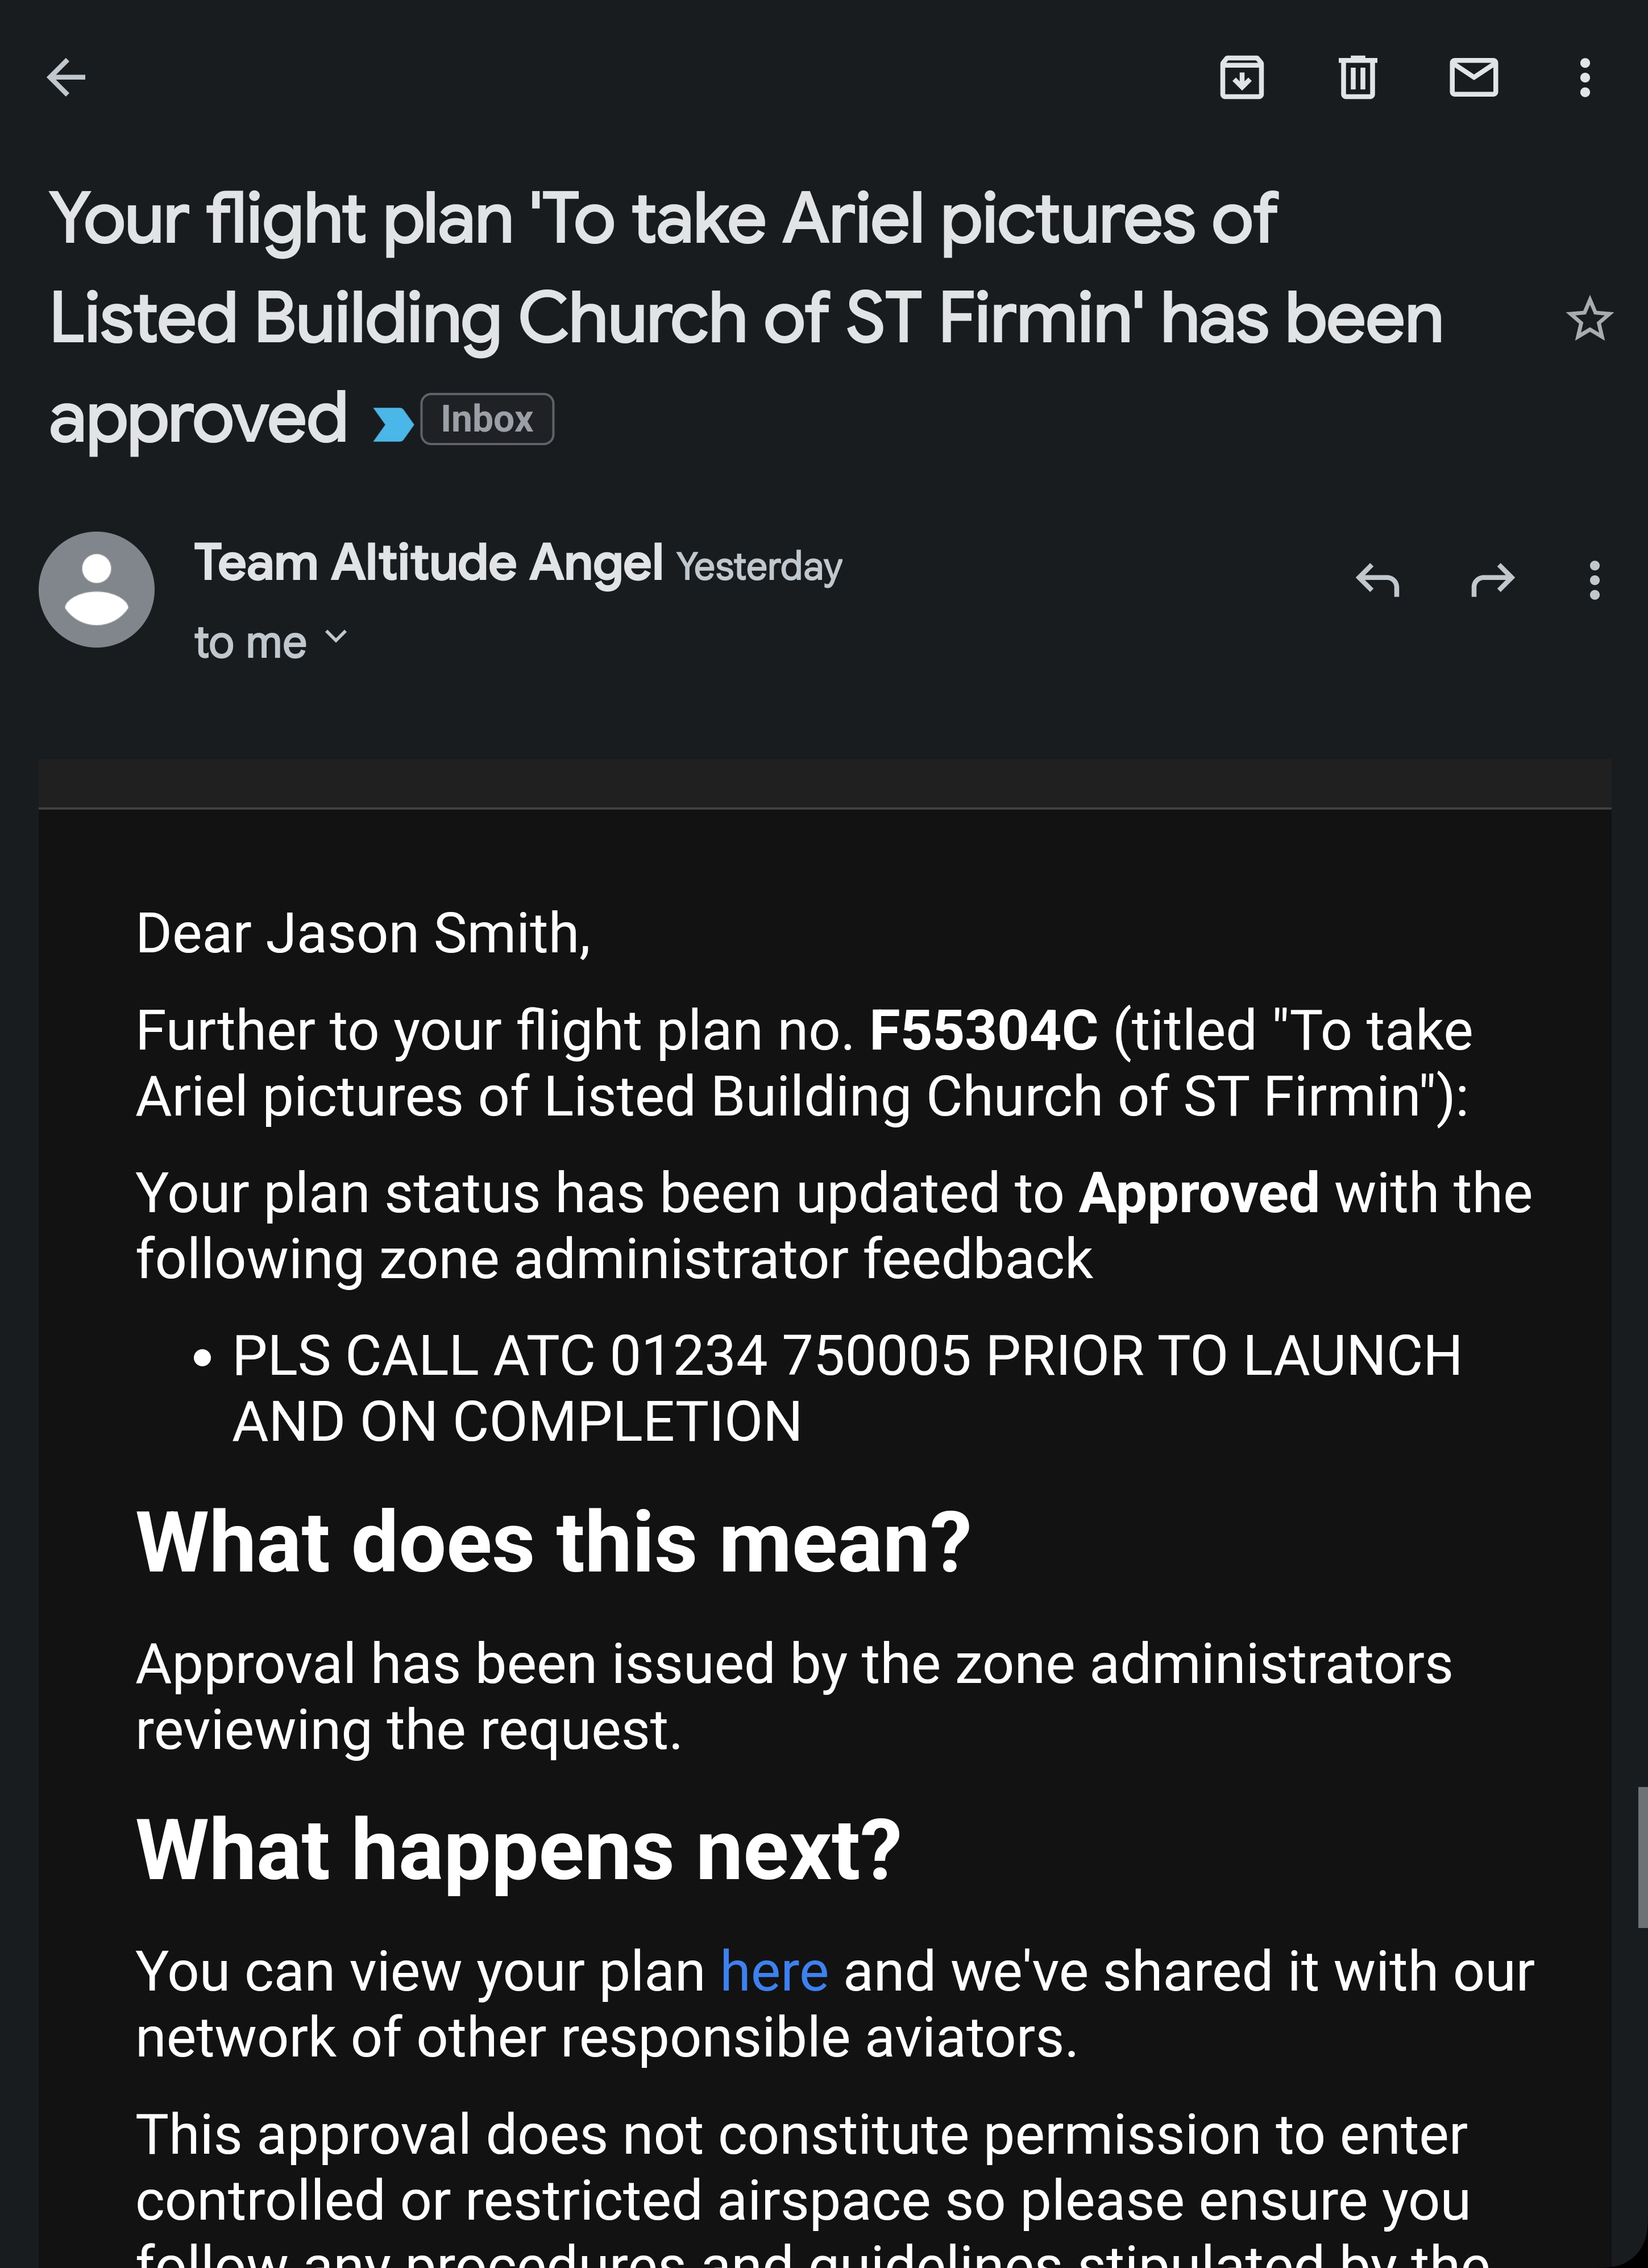Go back using the back arrow

pos(66,77)
